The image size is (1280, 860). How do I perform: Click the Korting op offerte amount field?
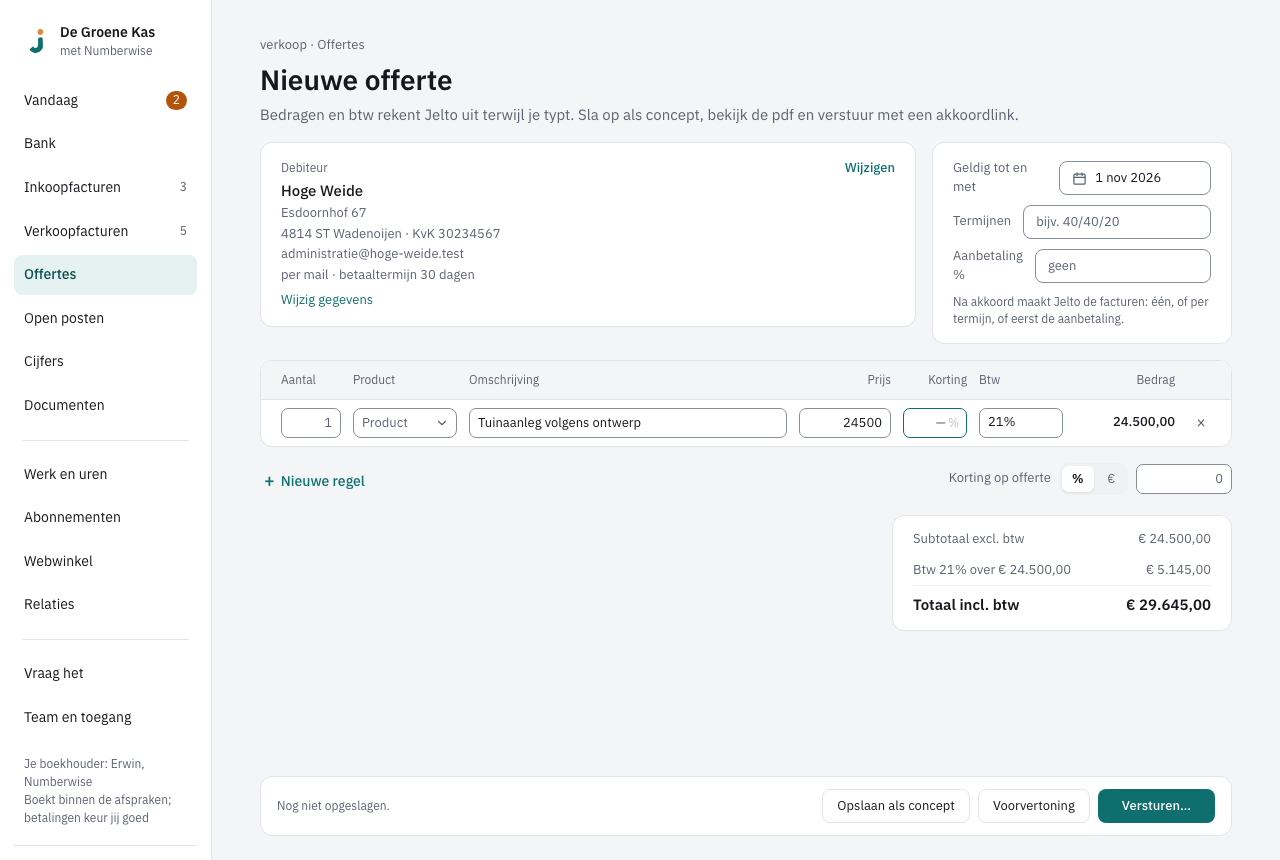[1184, 479]
